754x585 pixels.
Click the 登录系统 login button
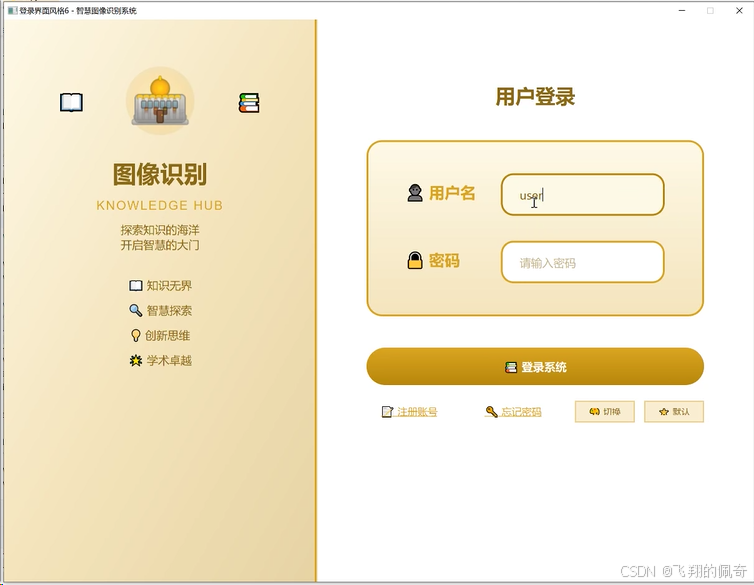pyautogui.click(x=535, y=367)
